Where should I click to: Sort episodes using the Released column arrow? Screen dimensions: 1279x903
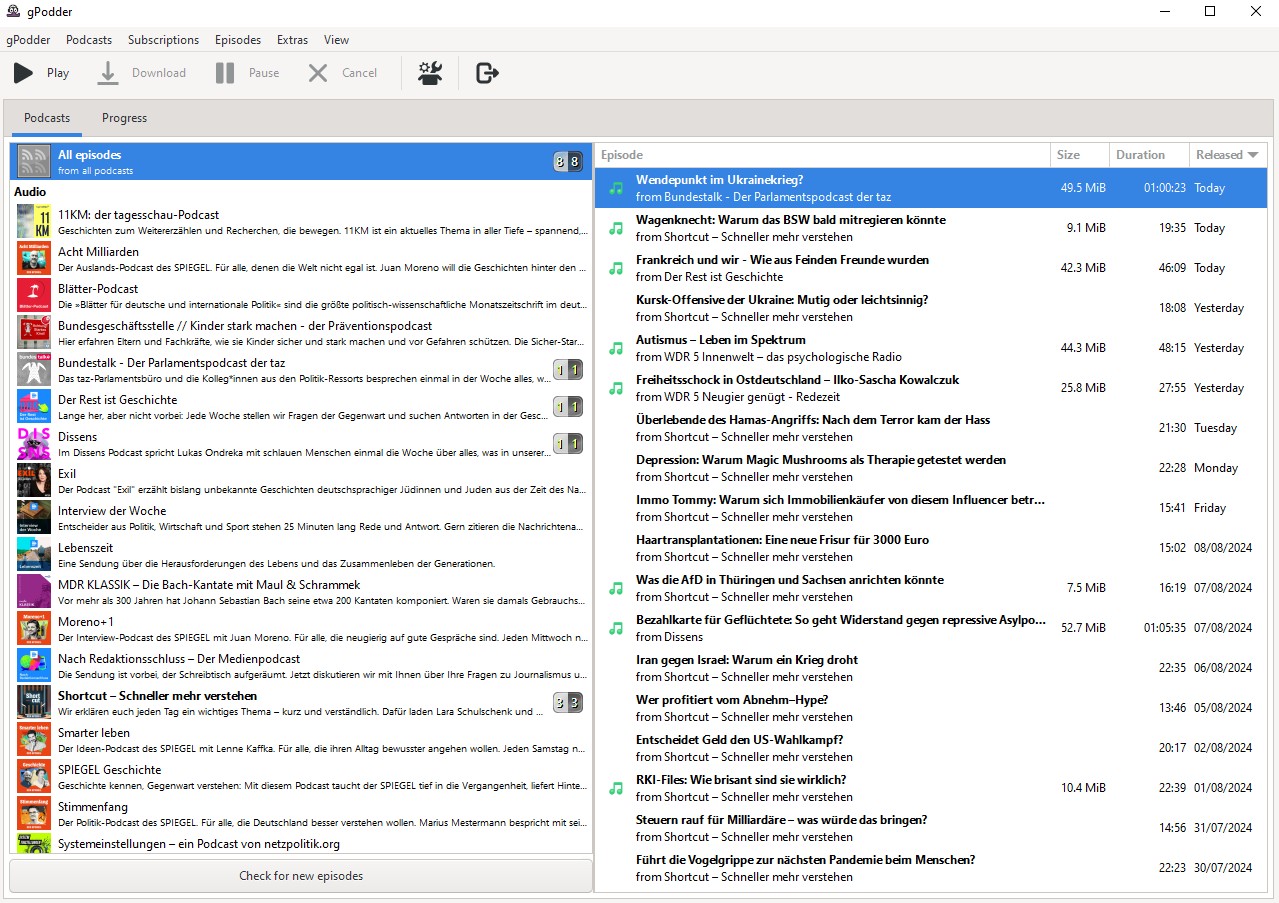[x=1252, y=155]
